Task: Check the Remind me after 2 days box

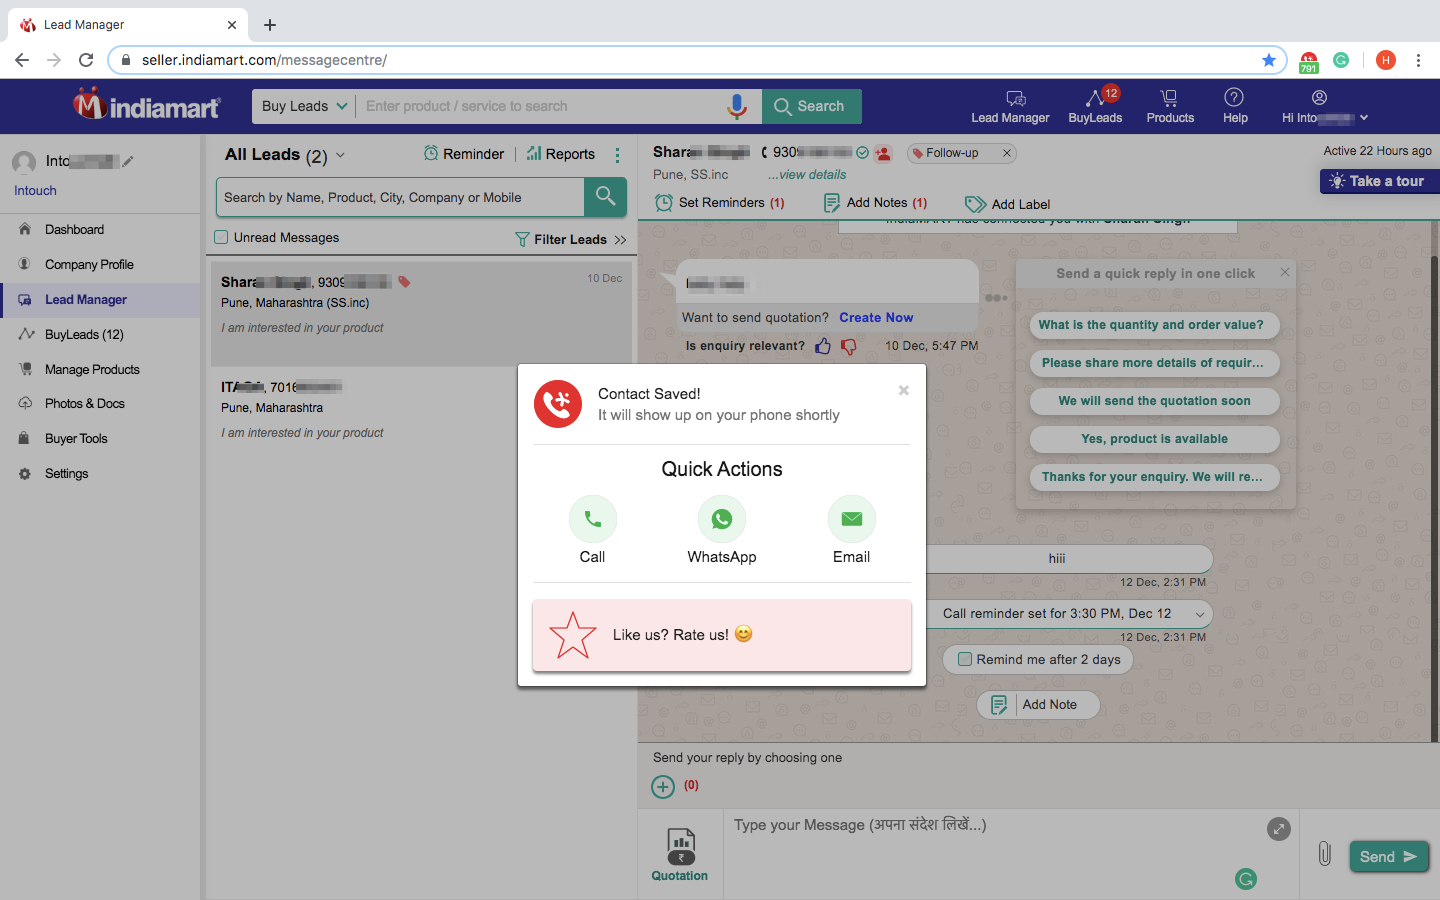Action: 965,659
